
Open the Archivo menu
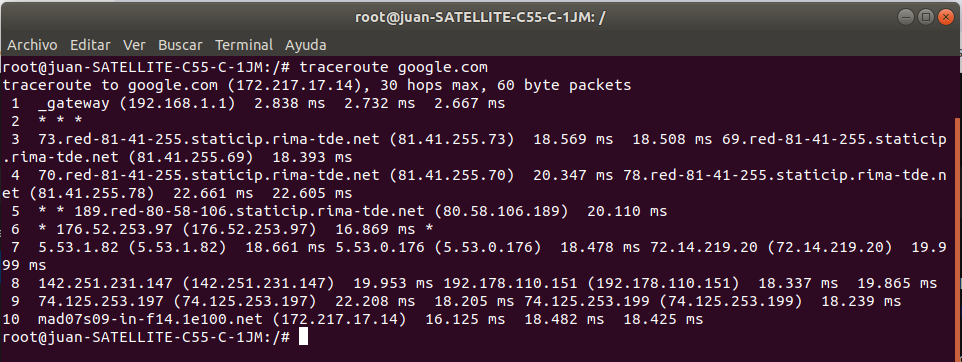point(32,45)
